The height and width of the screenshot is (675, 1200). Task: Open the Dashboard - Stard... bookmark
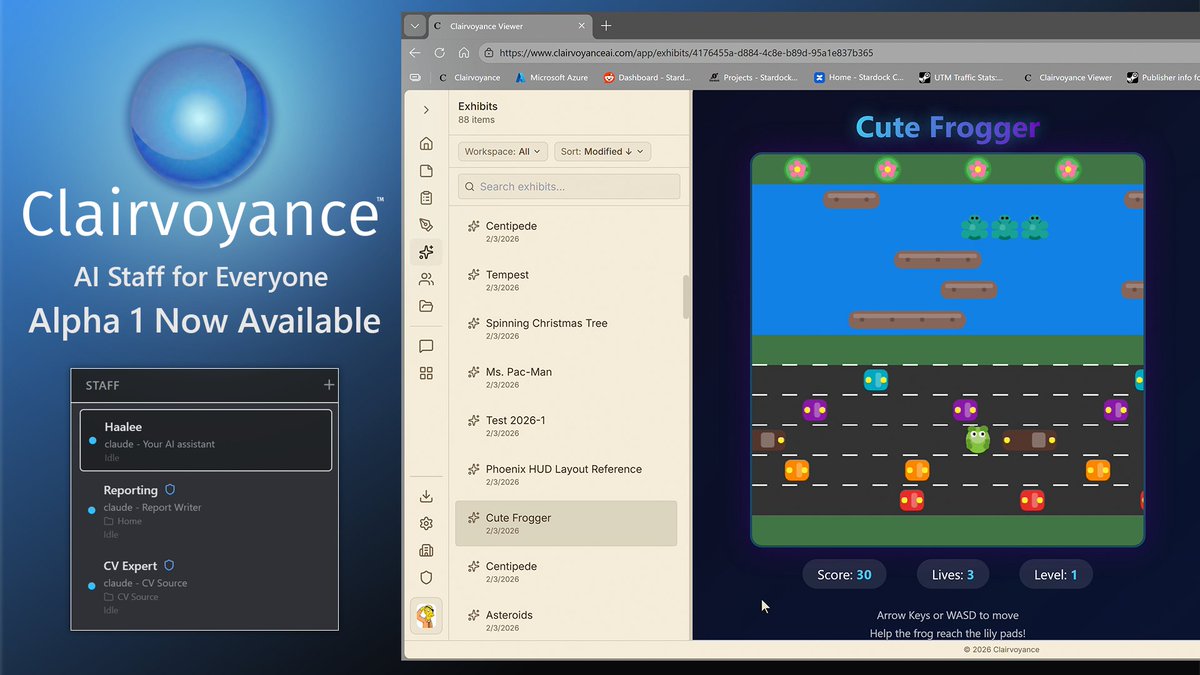pos(646,77)
